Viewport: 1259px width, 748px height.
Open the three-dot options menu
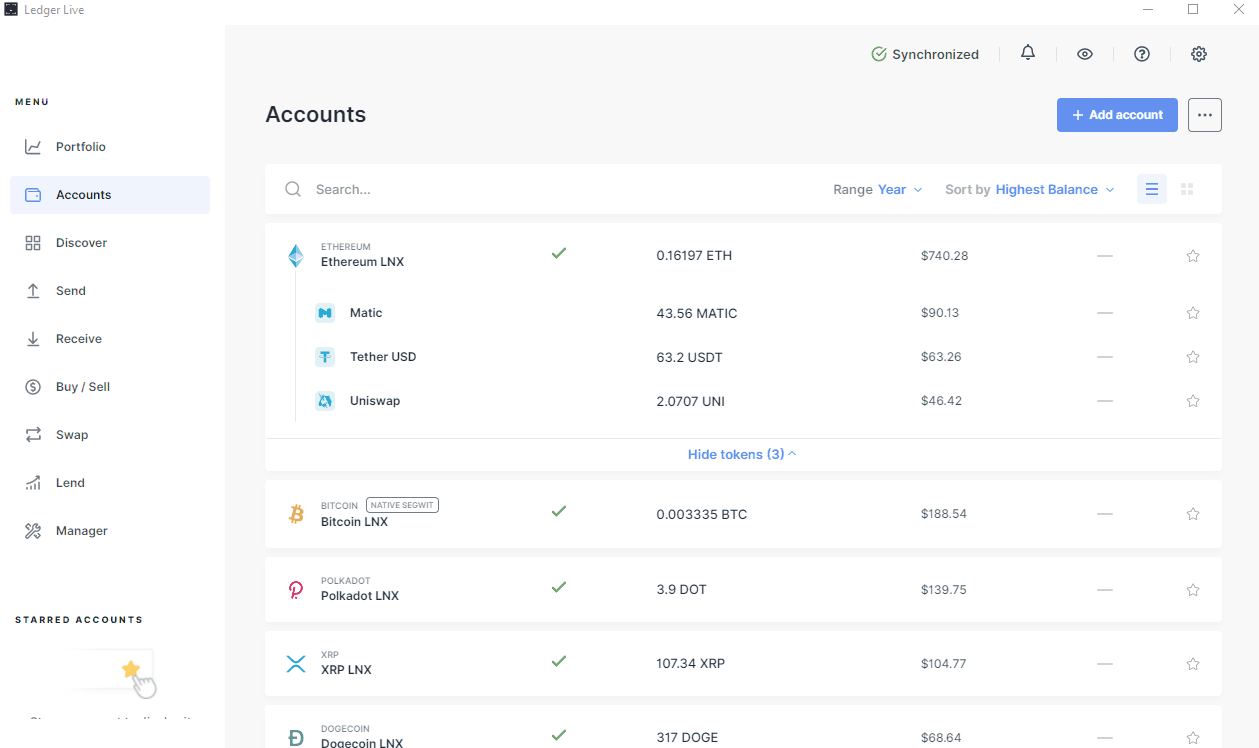coord(1205,115)
